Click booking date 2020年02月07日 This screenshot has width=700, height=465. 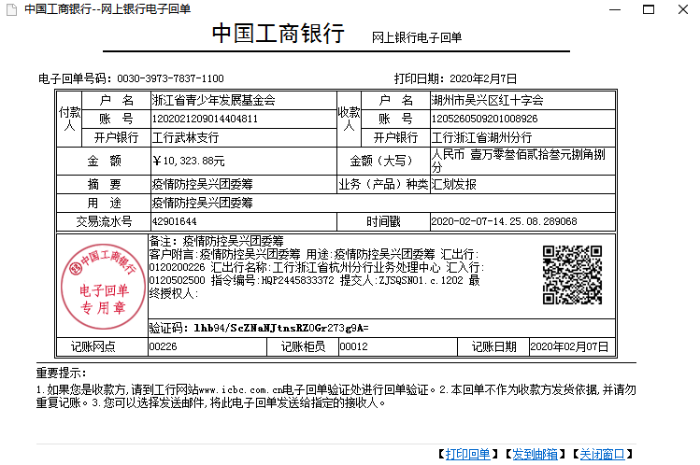569,347
